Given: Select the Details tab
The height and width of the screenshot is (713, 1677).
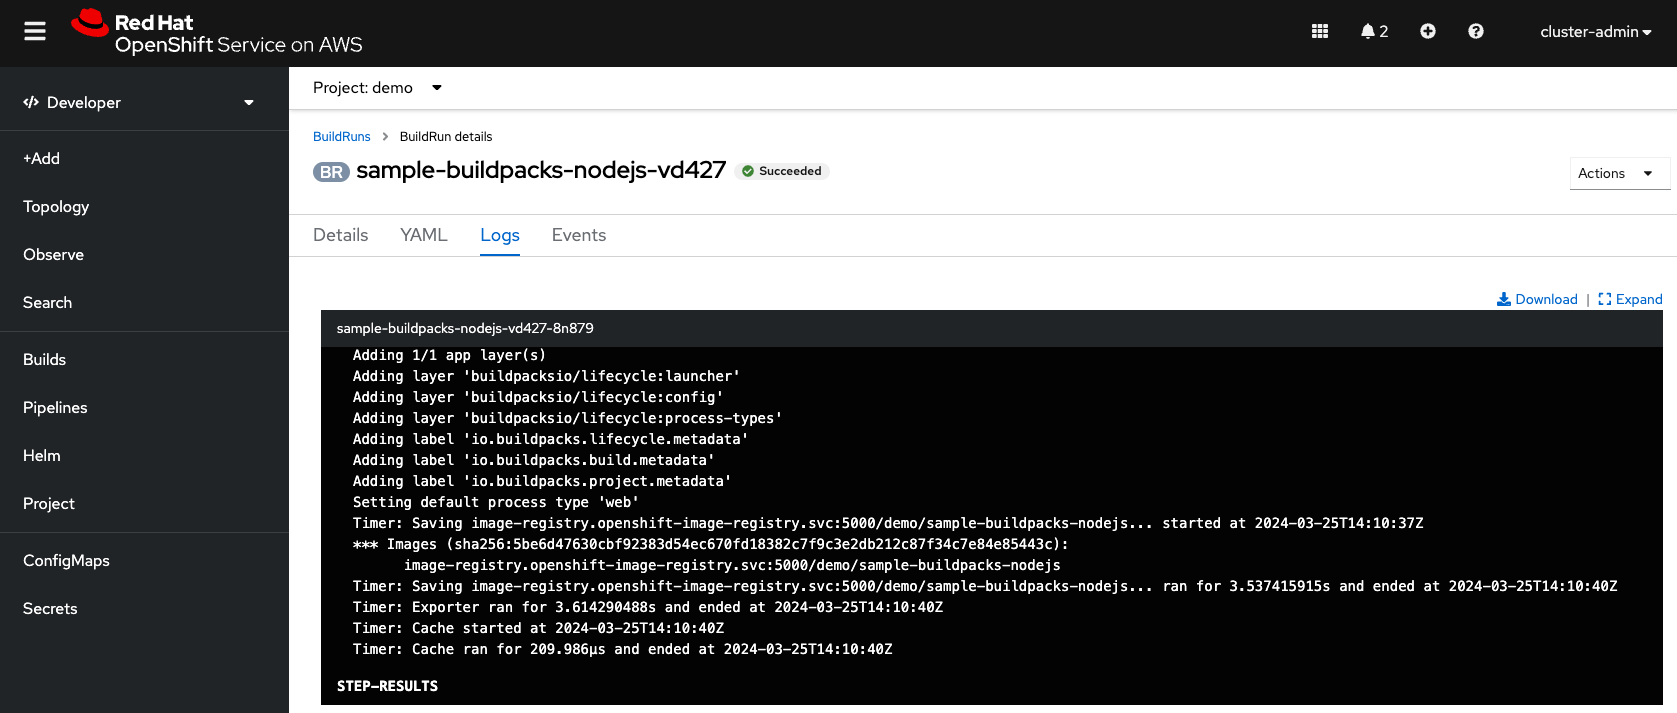Looking at the screenshot, I should click(x=340, y=235).
